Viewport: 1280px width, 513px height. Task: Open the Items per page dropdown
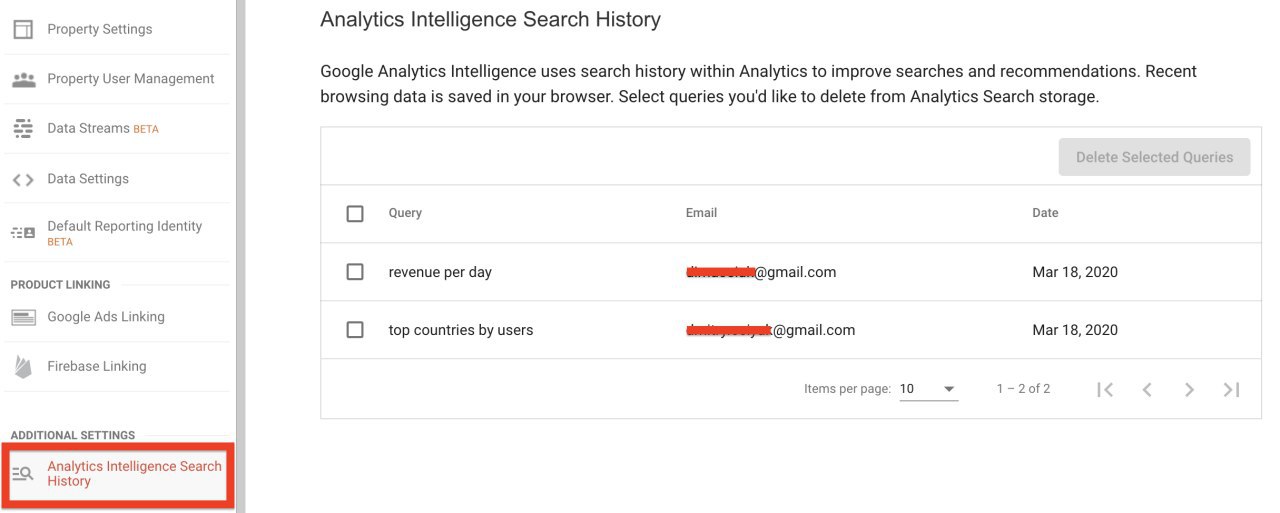click(928, 389)
